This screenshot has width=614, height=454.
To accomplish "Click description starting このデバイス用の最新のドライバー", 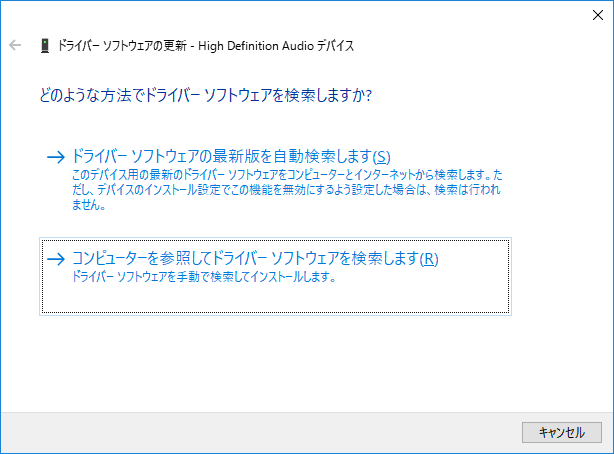I will click(x=287, y=190).
